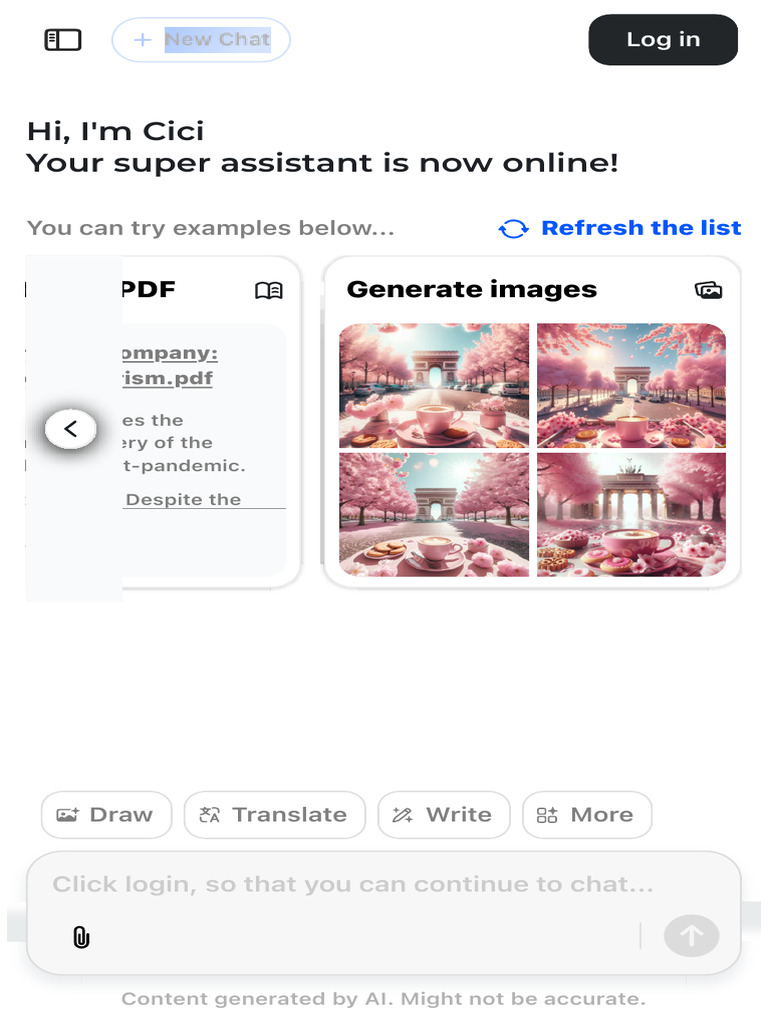This screenshot has width=768, height=1024.
Task: Click the book icon on PDF card
Action: (x=268, y=290)
